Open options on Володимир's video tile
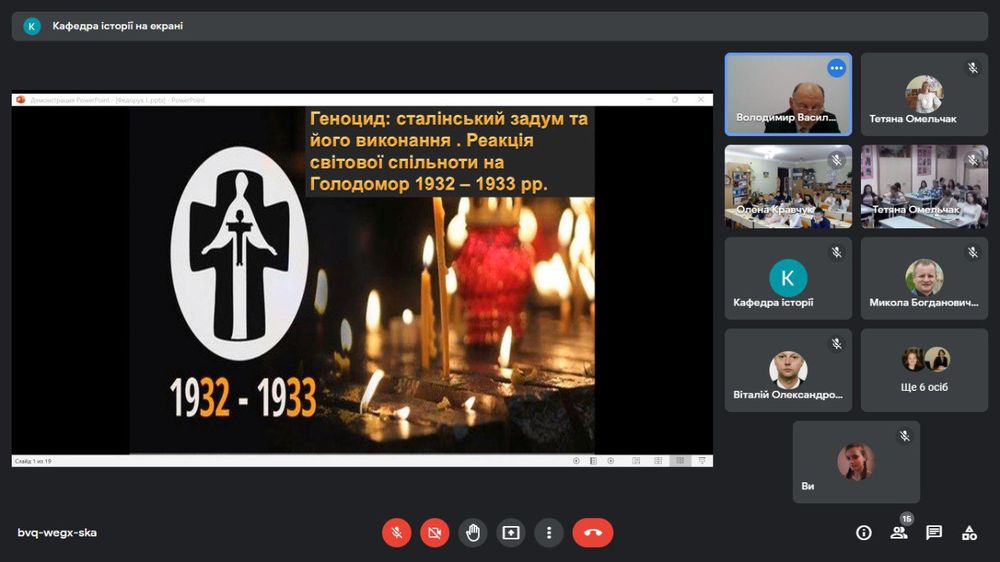 click(x=837, y=68)
